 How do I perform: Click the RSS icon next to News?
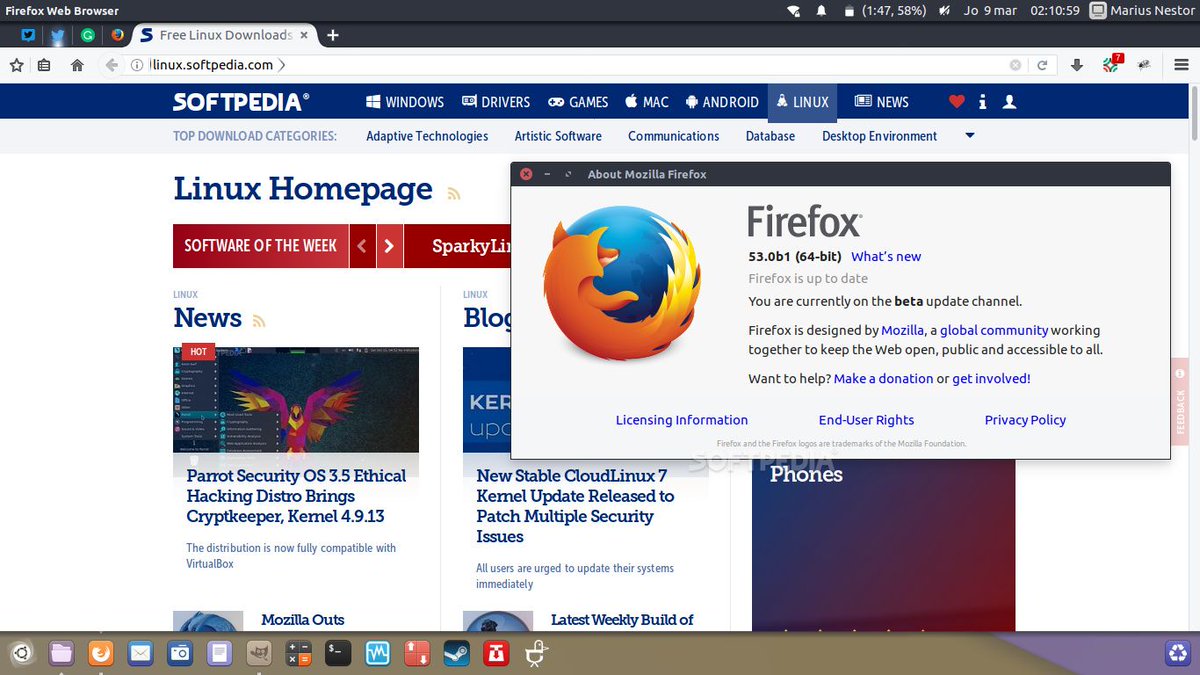(x=259, y=321)
